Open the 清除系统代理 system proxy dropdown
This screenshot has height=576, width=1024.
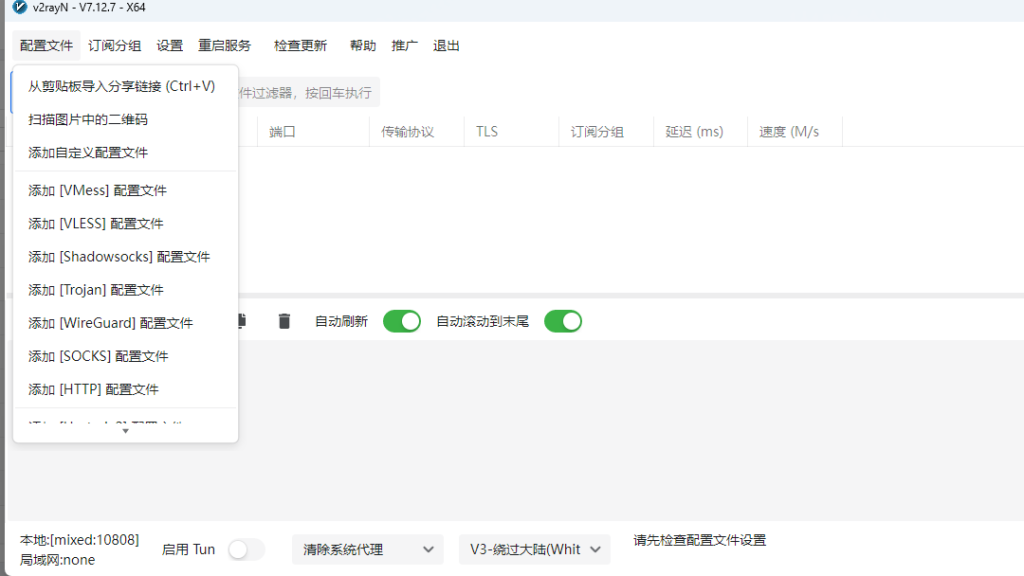[x=367, y=549]
